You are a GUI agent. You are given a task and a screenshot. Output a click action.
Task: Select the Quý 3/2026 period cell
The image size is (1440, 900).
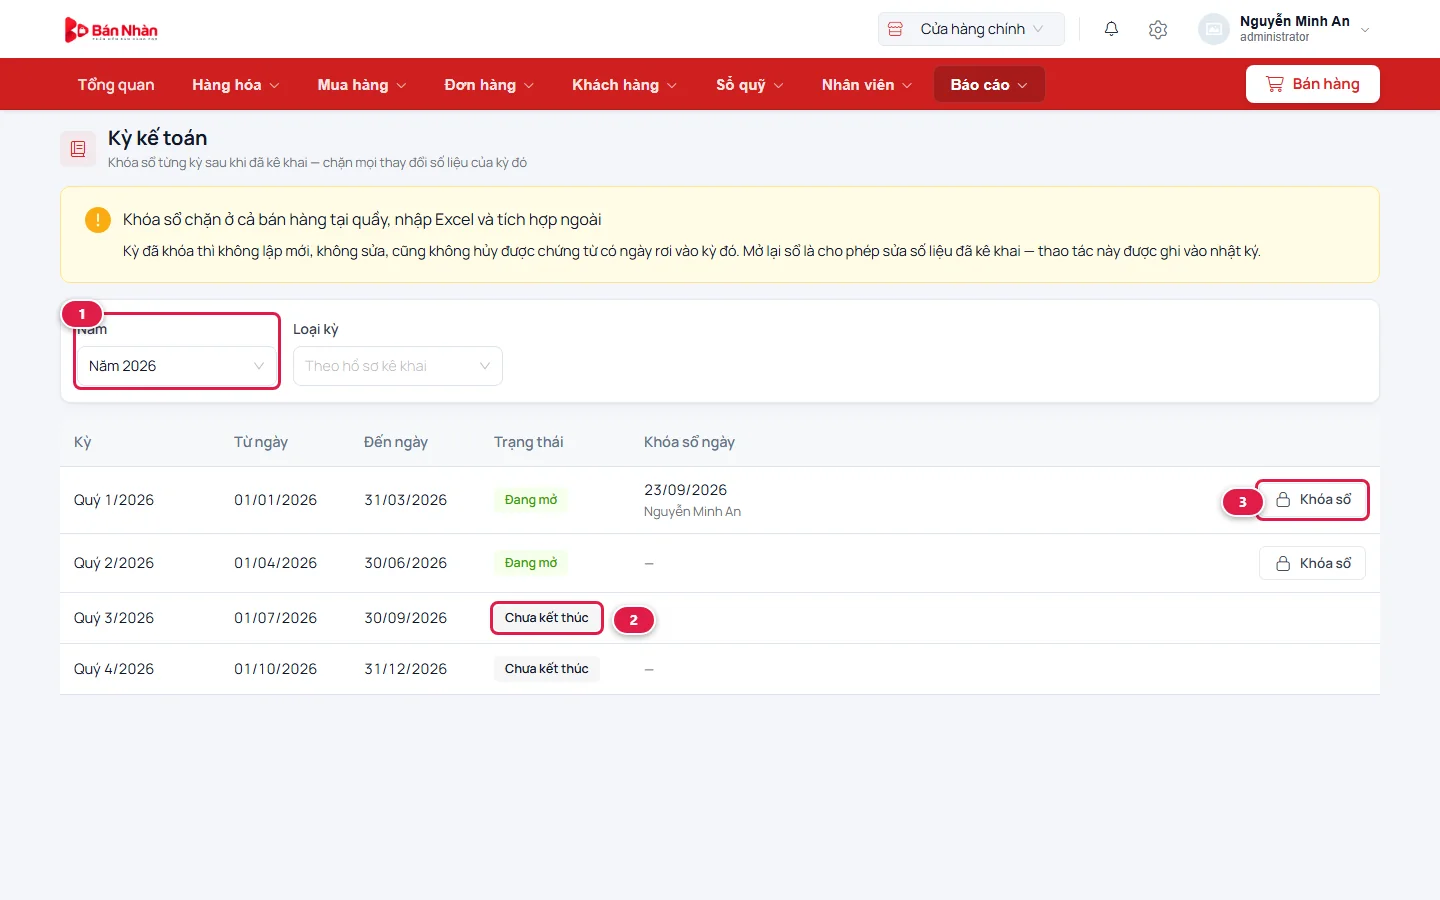click(x=114, y=618)
